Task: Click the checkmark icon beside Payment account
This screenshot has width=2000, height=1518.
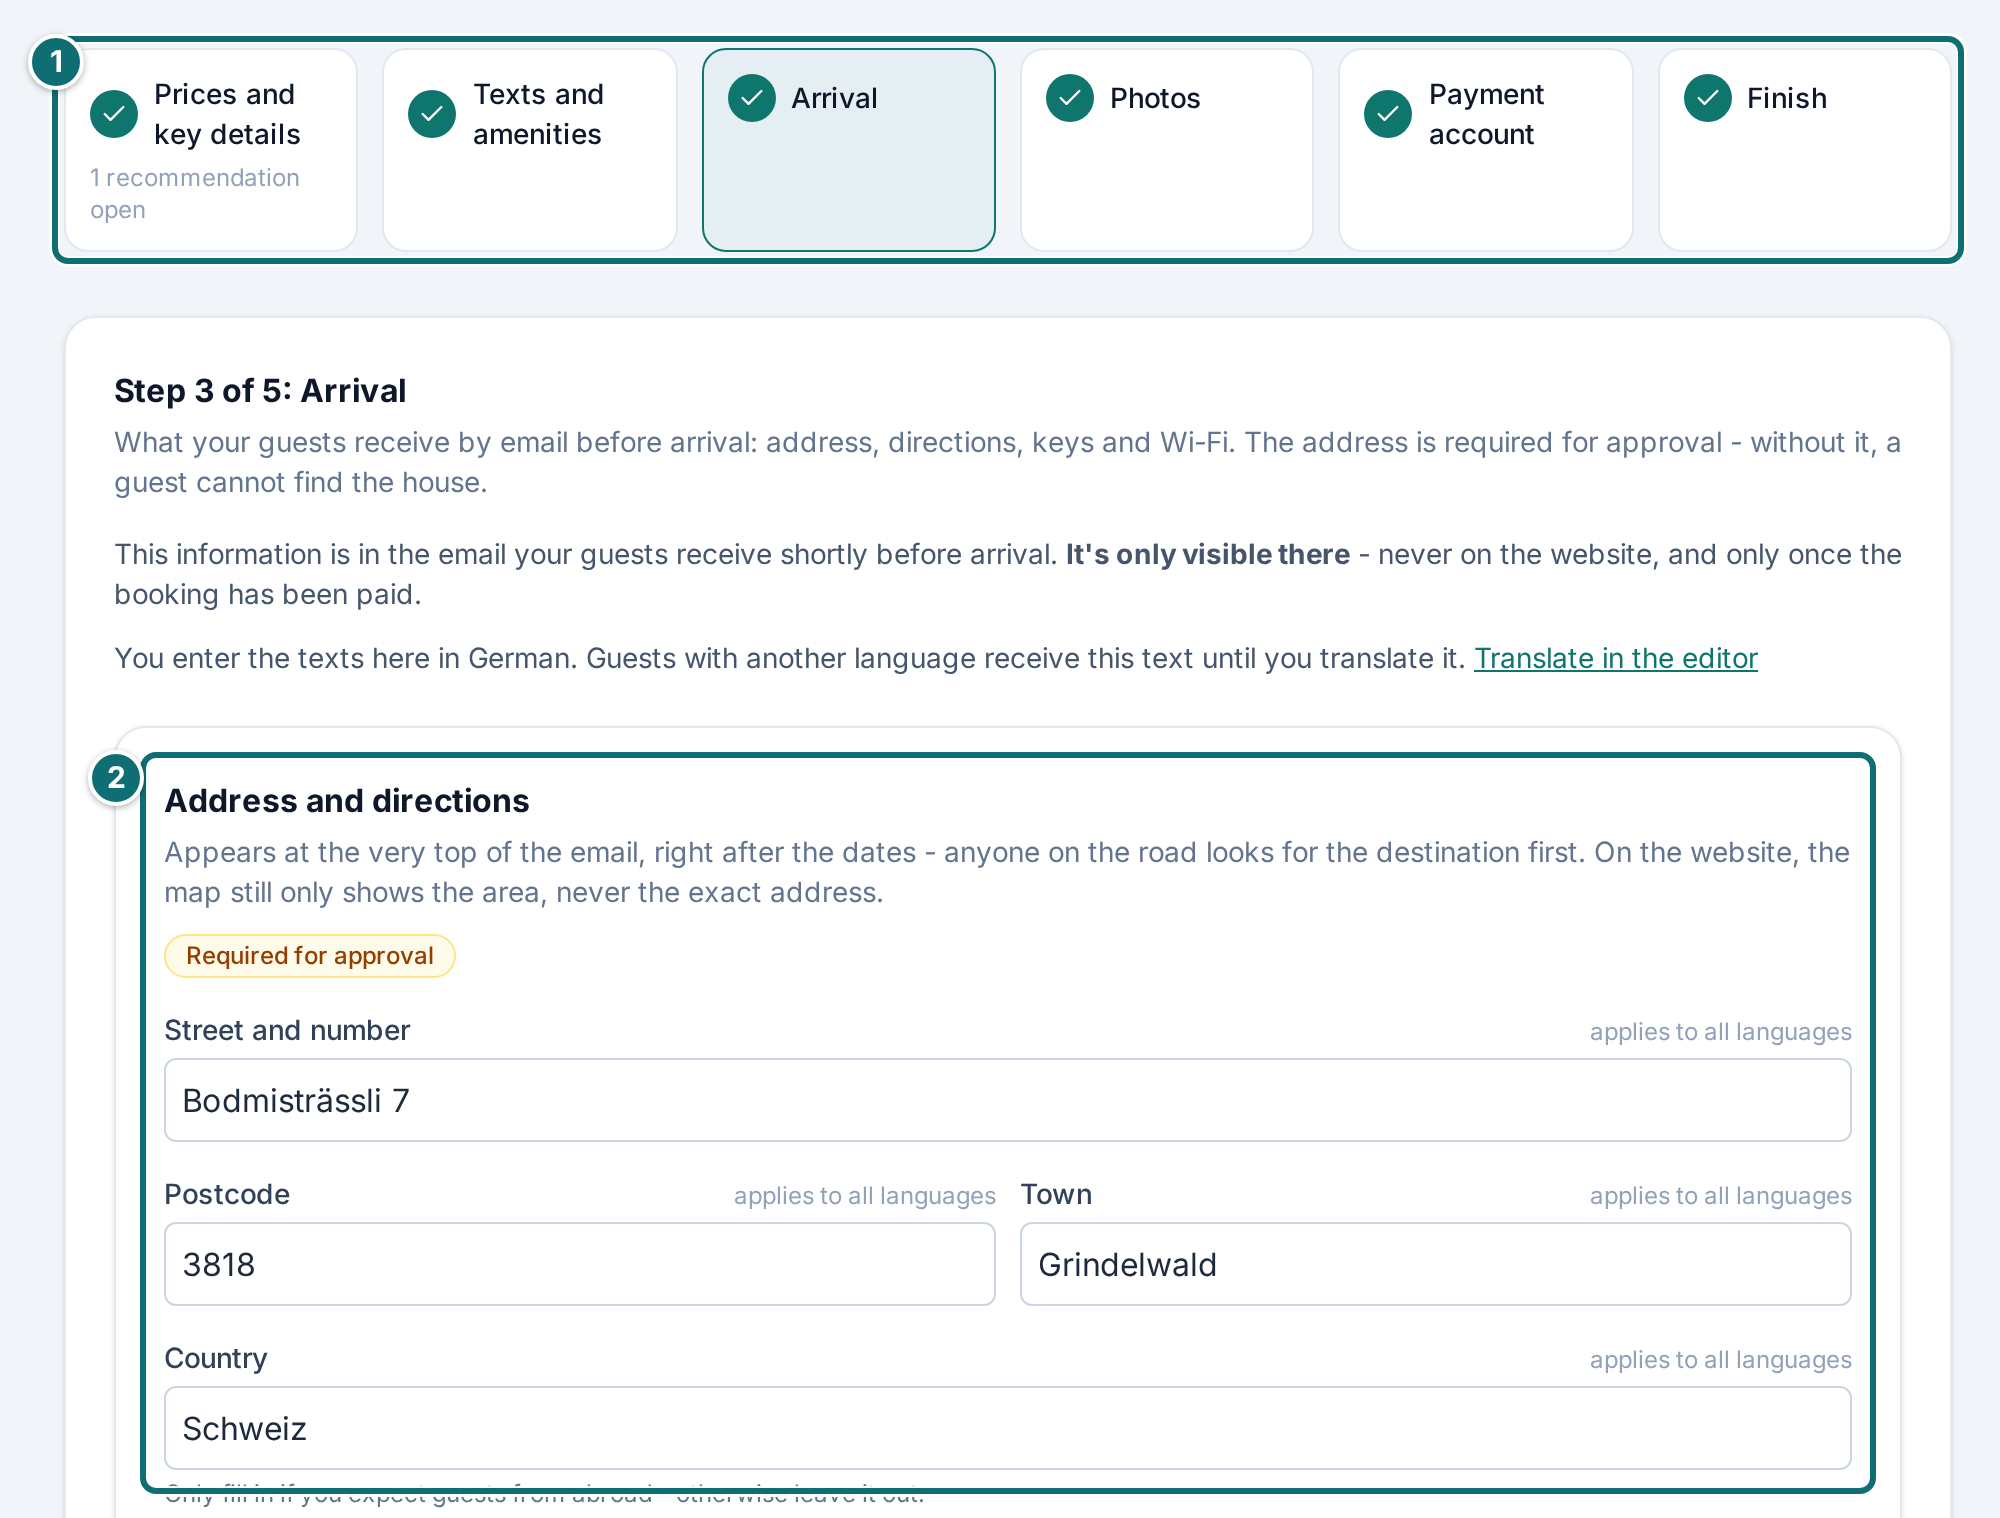Action: [x=1388, y=114]
